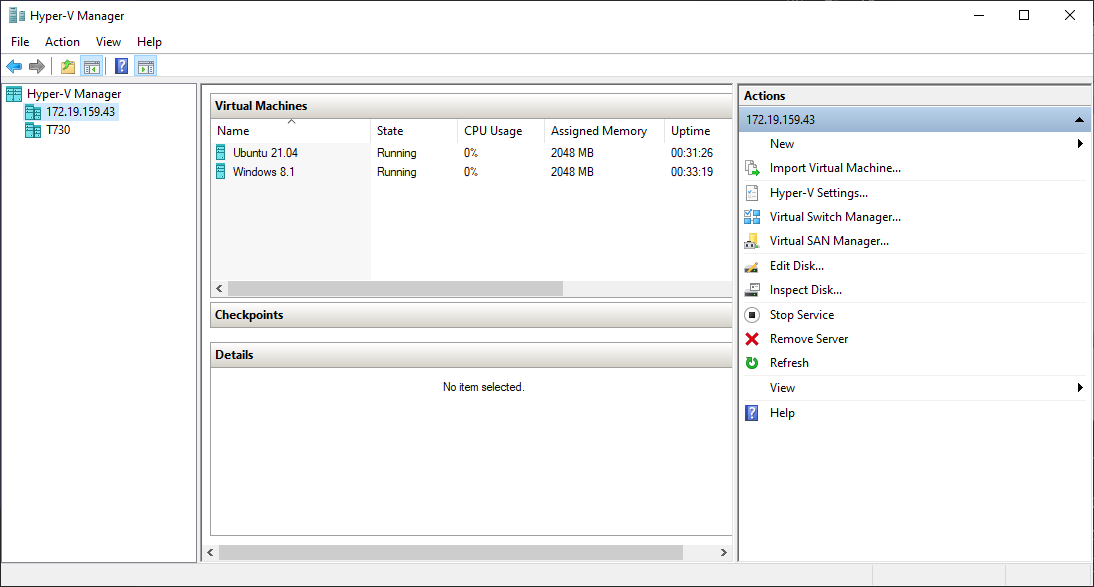Choose Edit Disk... action

pos(797,266)
